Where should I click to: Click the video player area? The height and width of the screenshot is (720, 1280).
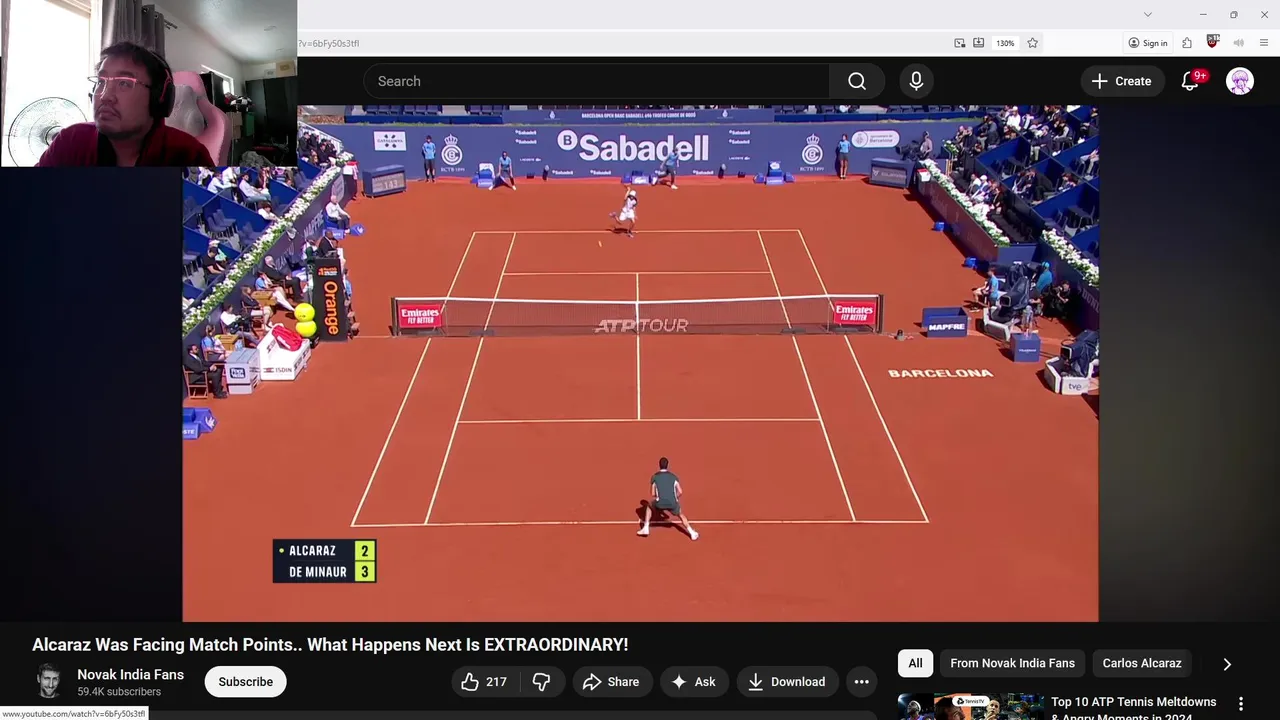click(640, 364)
